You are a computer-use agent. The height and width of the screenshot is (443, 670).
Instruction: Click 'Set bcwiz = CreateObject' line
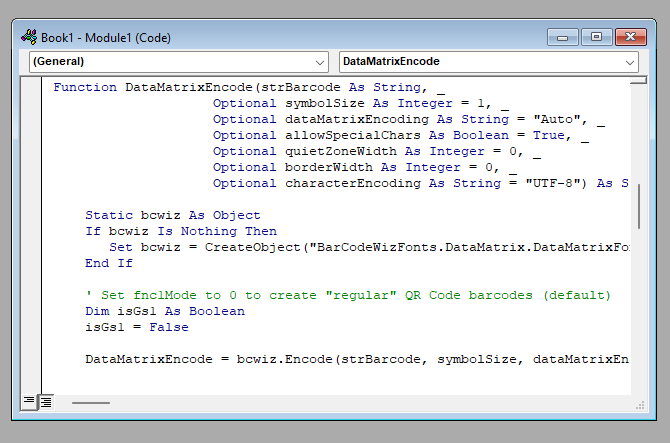click(369, 247)
